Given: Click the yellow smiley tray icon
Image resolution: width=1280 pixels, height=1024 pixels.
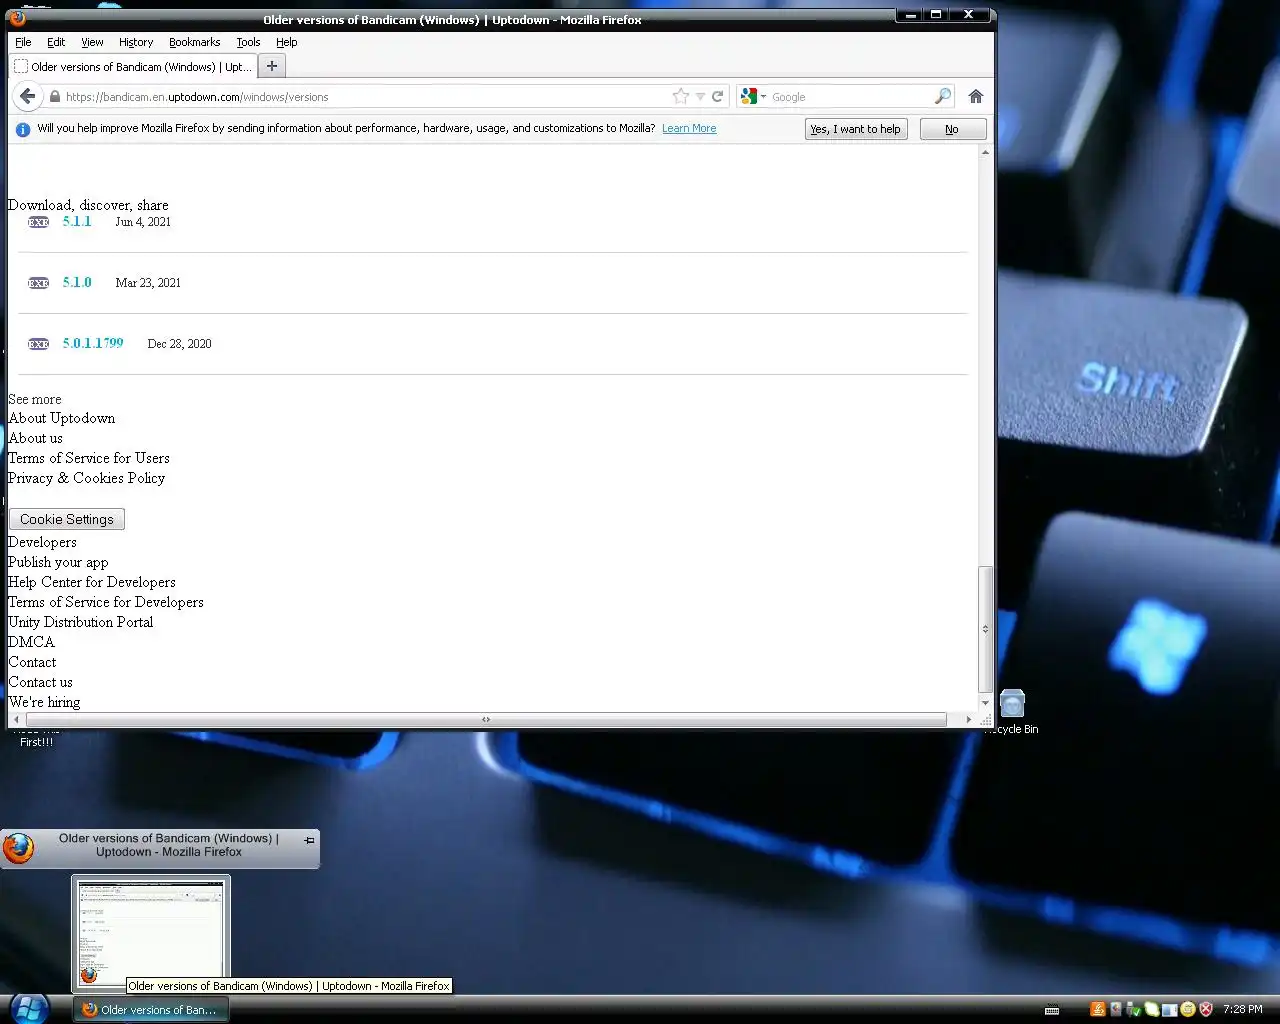Looking at the screenshot, I should pos(1188,1009).
